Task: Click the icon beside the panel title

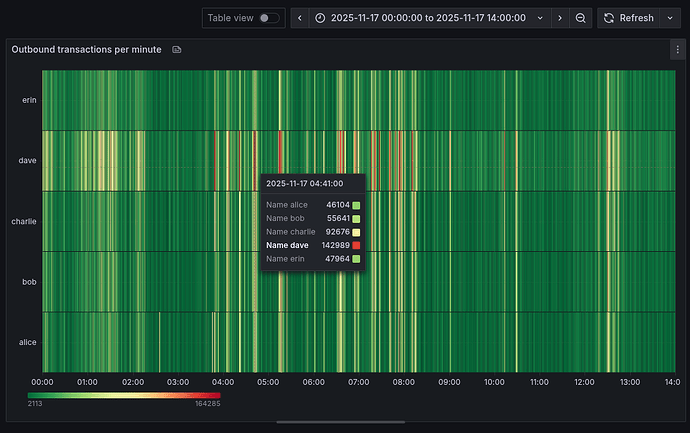Action: pos(177,49)
